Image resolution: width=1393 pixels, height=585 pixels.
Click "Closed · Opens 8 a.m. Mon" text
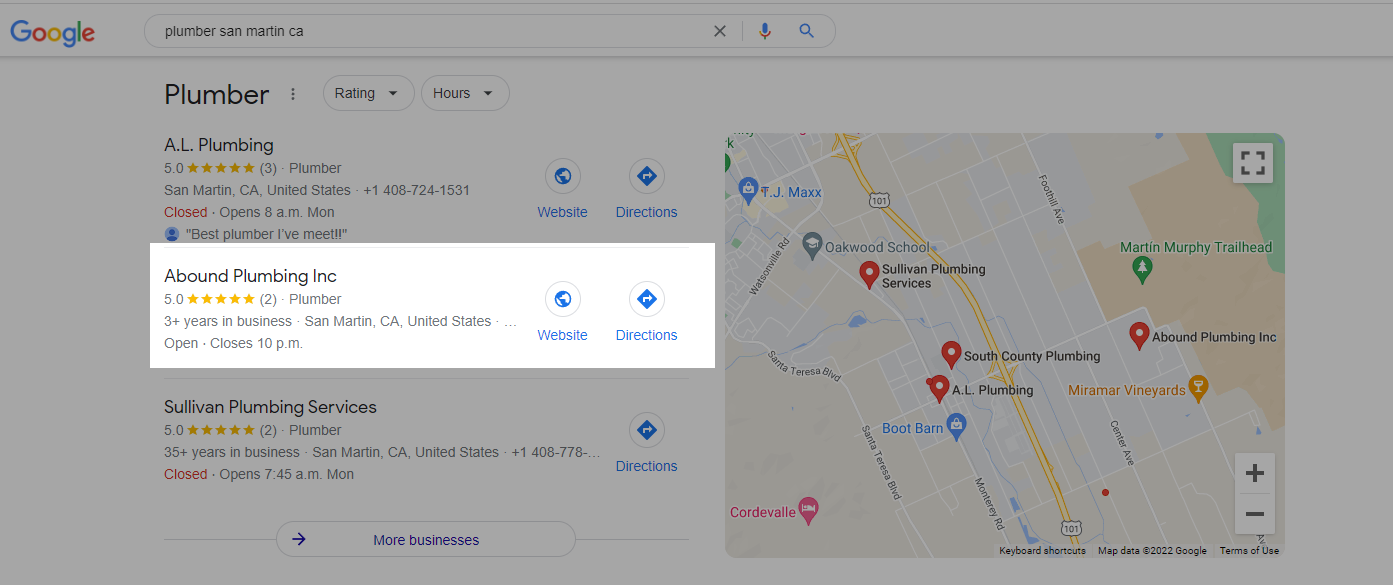click(249, 212)
